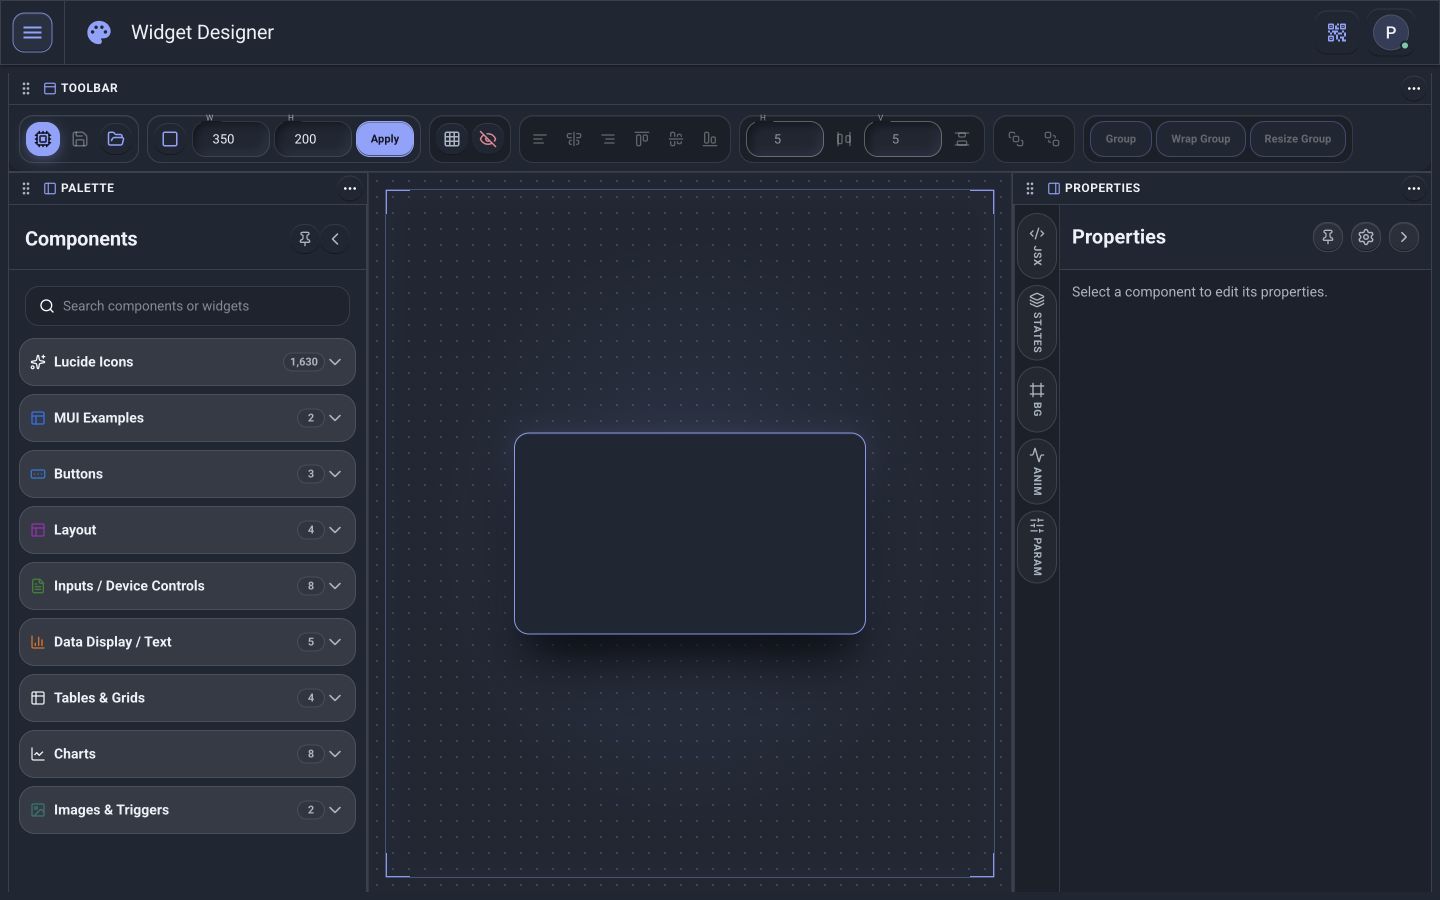Image resolution: width=1440 pixels, height=900 pixels.
Task: Open Properties settings gear
Action: point(1366,237)
